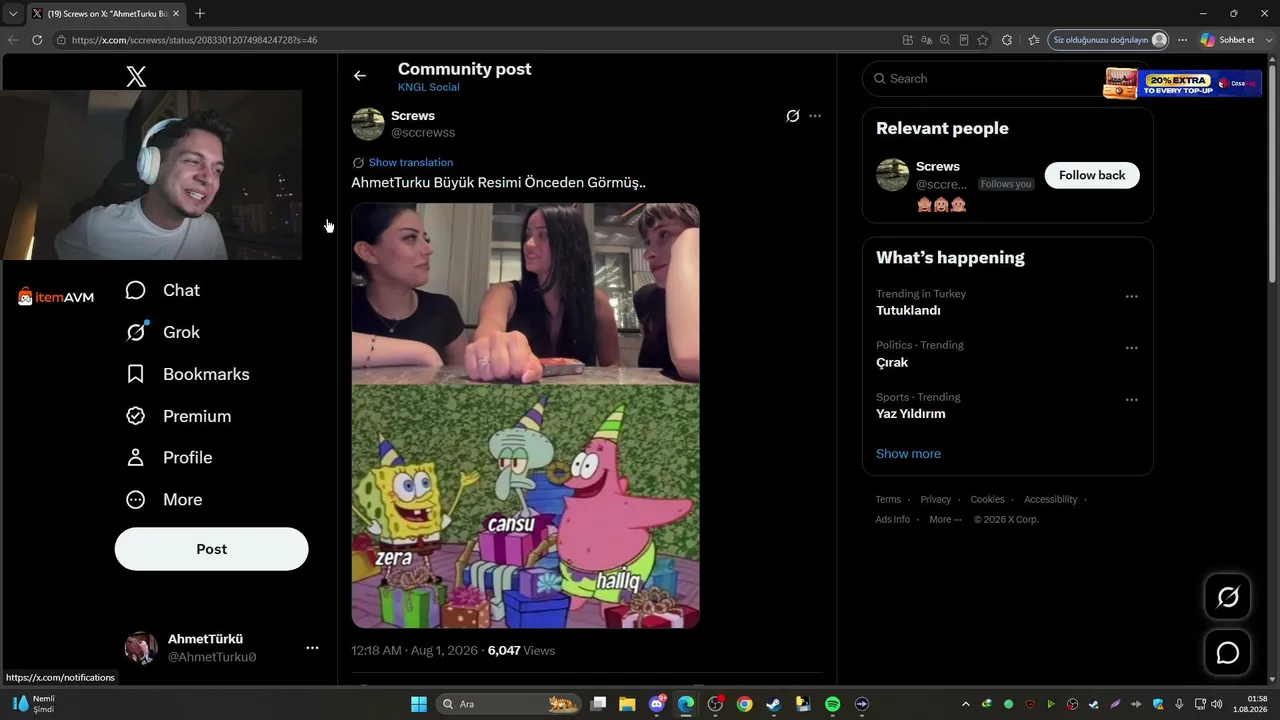1280x720 pixels.
Task: Open the Accessibility footer link
Action: coord(1051,499)
